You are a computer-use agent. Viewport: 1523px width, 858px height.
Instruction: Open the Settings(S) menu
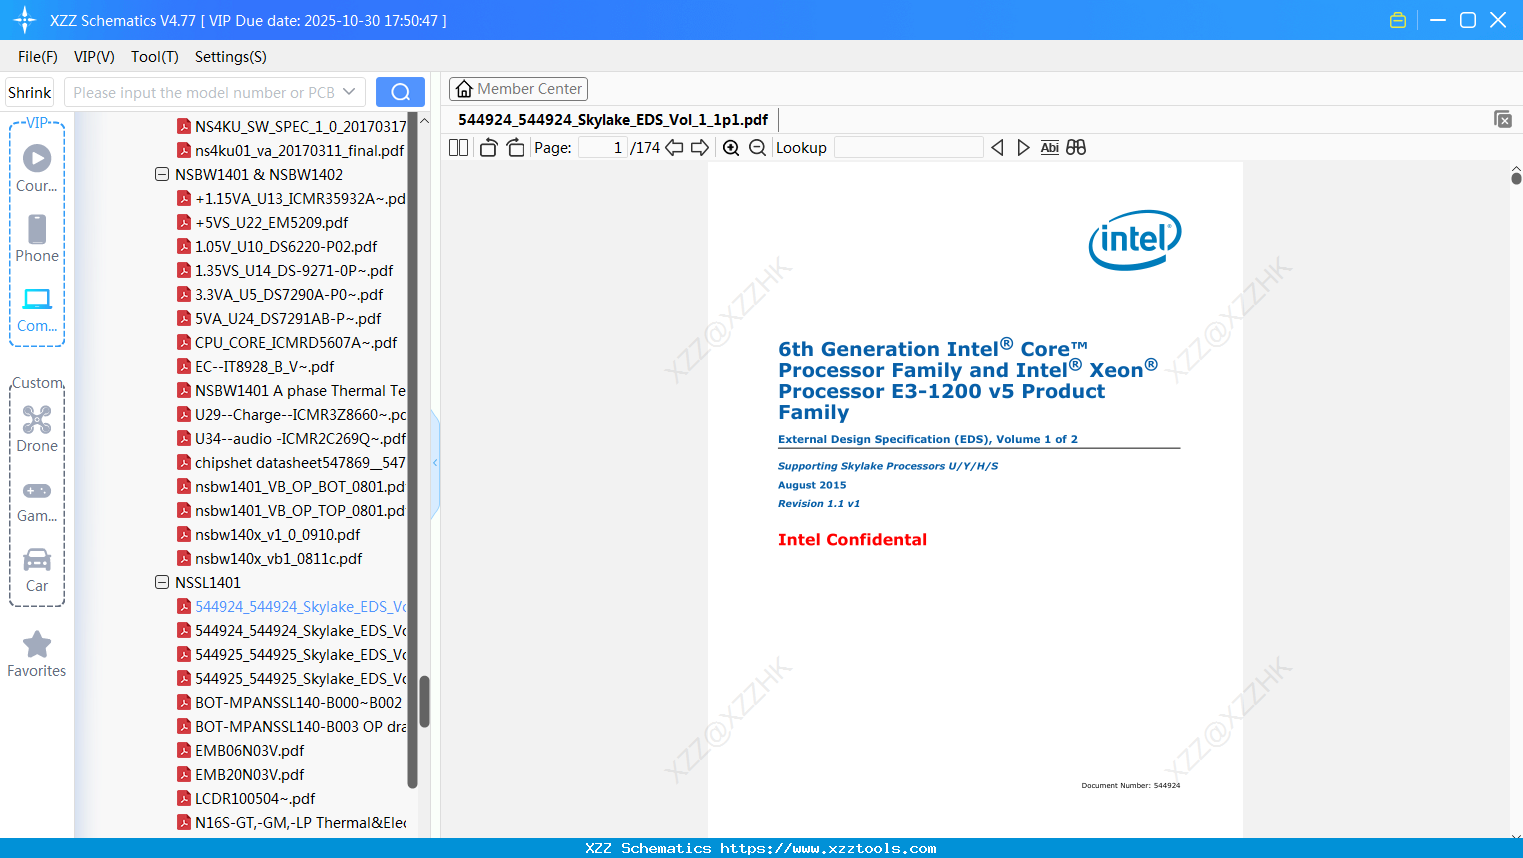point(231,57)
